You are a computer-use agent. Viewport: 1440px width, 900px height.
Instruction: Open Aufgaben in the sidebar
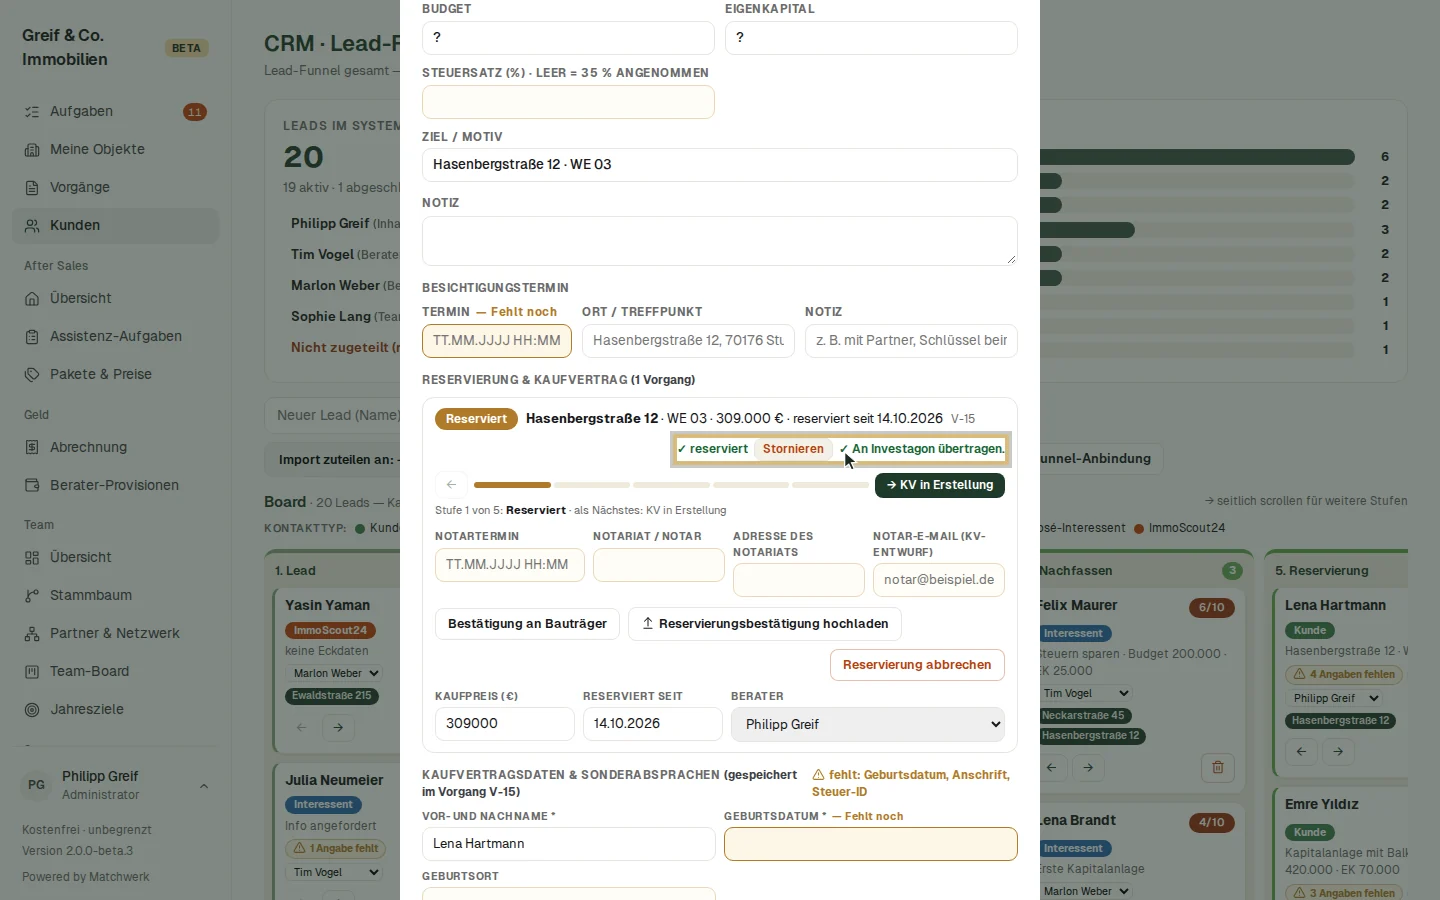click(x=115, y=112)
